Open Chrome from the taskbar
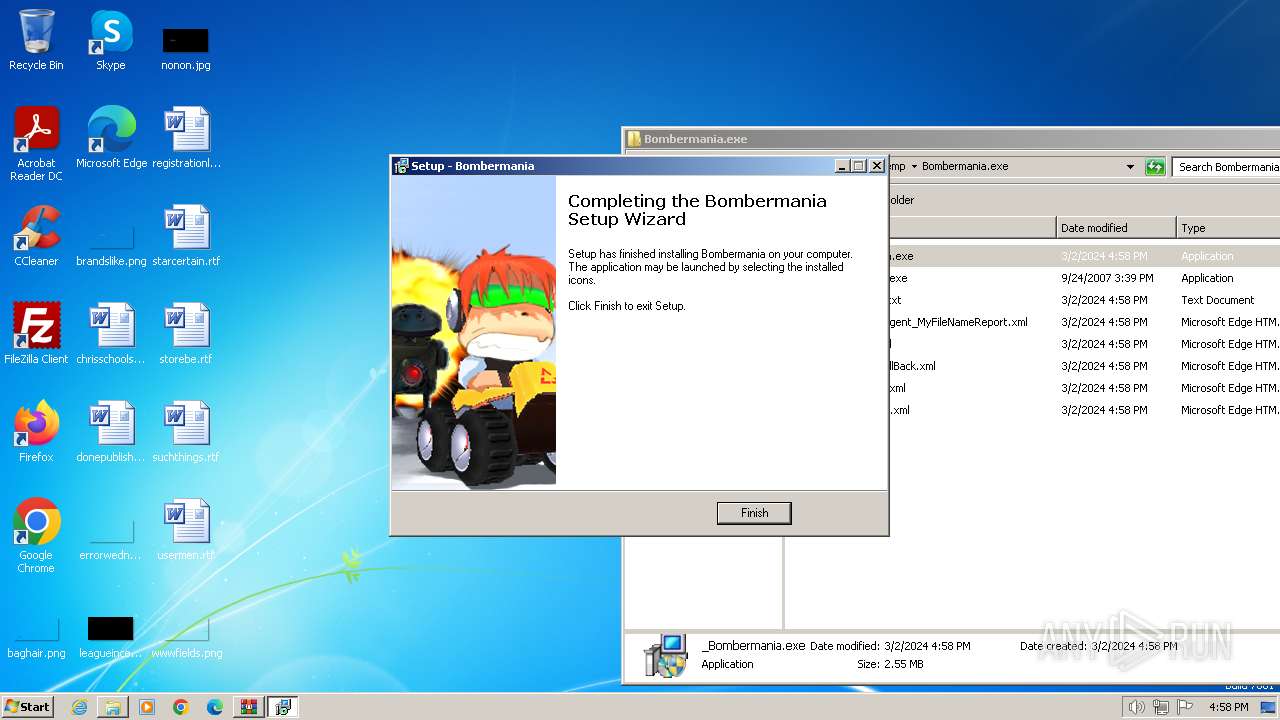Viewport: 1280px width, 720px height. pyautogui.click(x=181, y=707)
